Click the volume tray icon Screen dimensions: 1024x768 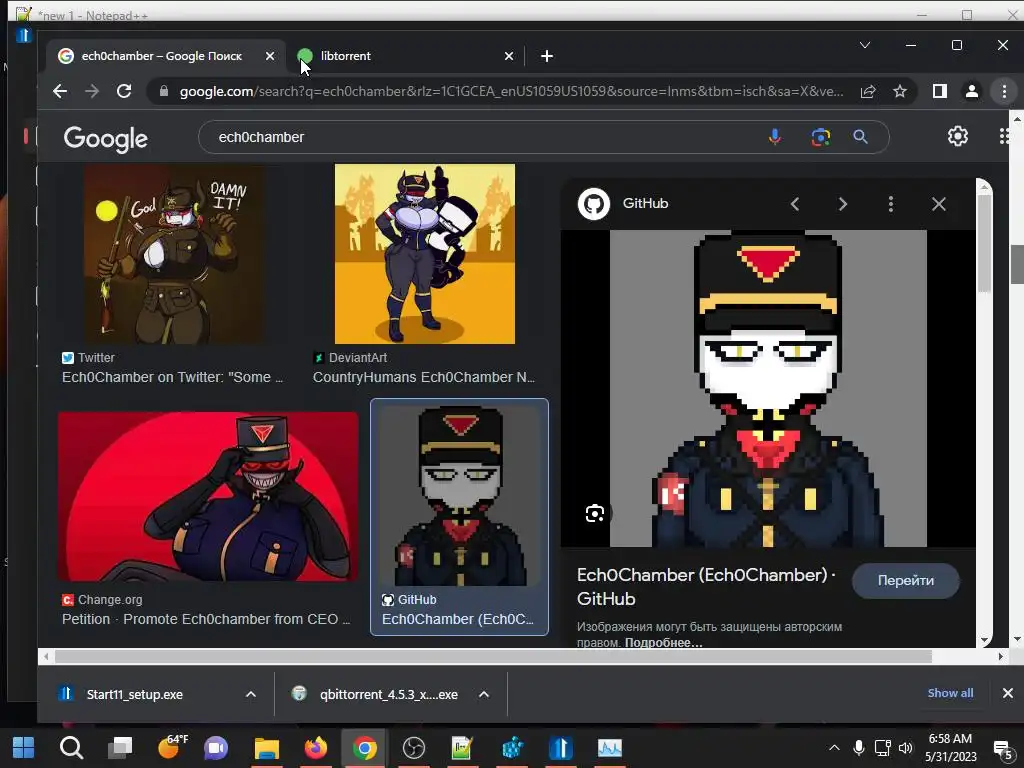point(905,748)
